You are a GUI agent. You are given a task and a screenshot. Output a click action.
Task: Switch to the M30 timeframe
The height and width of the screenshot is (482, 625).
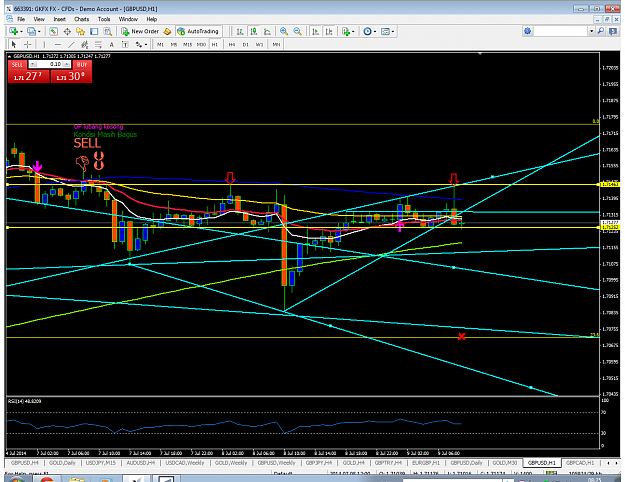pos(201,44)
